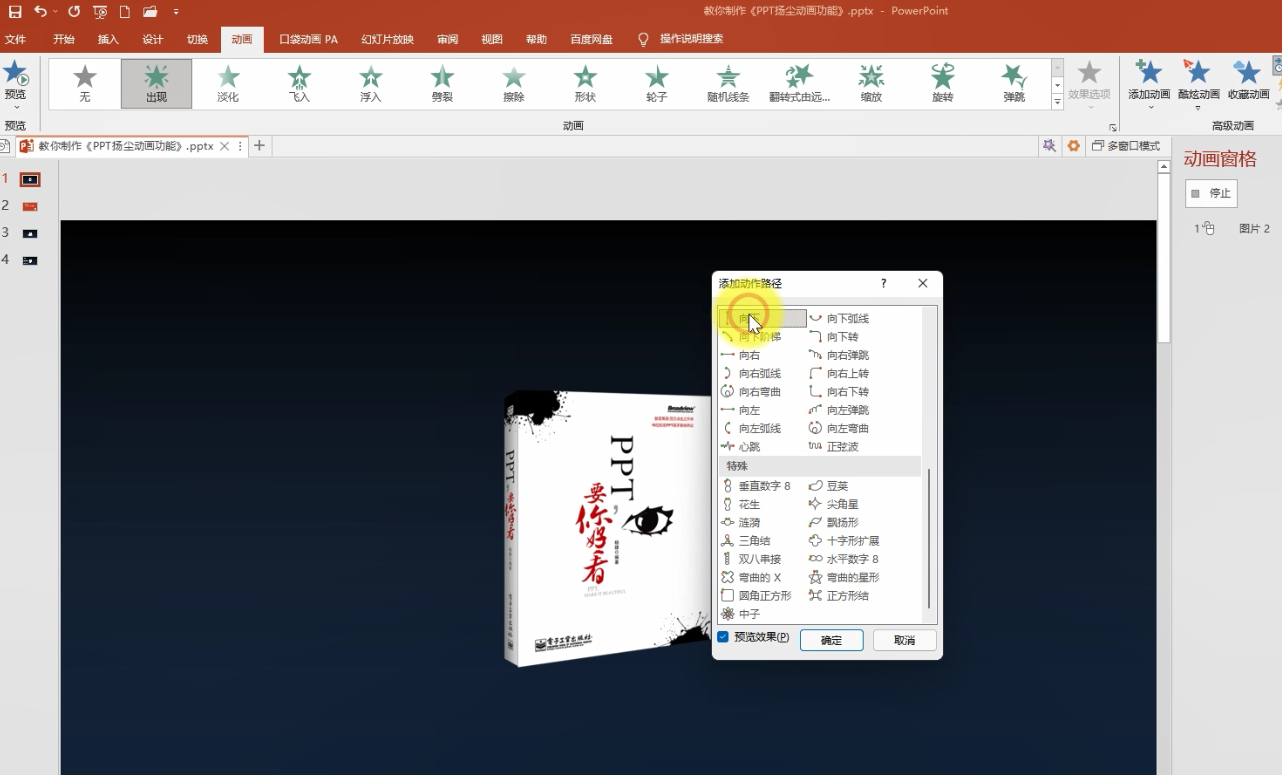Toggle the 预览效果 checkbox
The height and width of the screenshot is (775, 1282).
723,637
